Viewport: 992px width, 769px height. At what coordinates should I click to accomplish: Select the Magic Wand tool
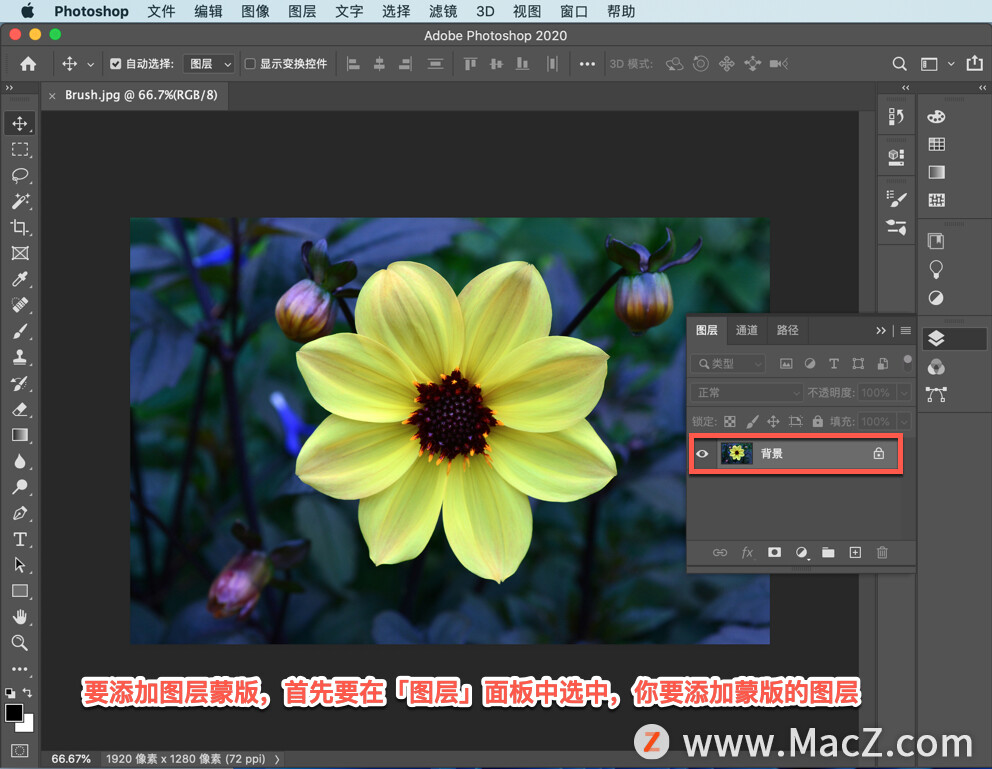20,201
